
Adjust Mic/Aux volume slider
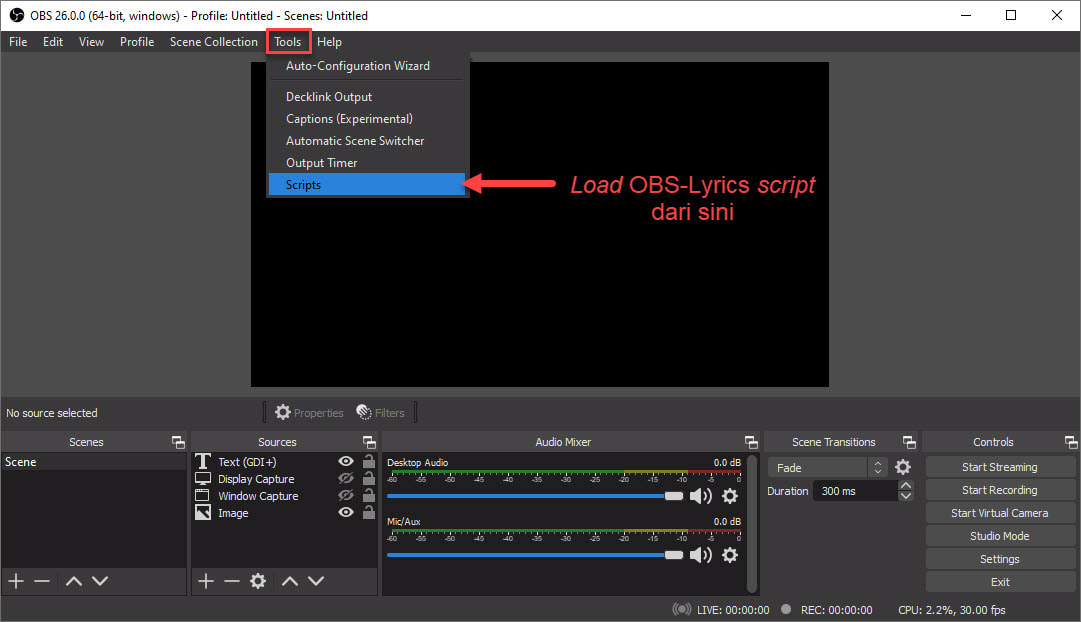click(x=535, y=555)
